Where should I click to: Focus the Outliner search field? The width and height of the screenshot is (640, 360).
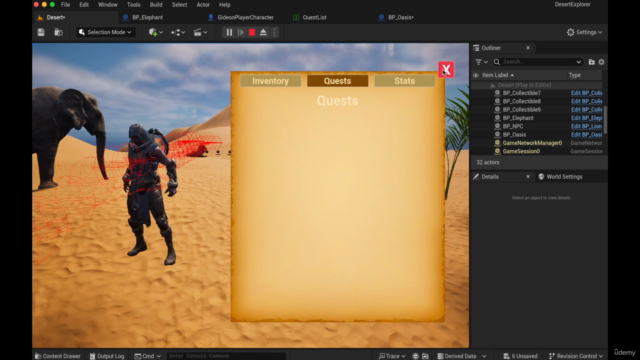[x=537, y=62]
